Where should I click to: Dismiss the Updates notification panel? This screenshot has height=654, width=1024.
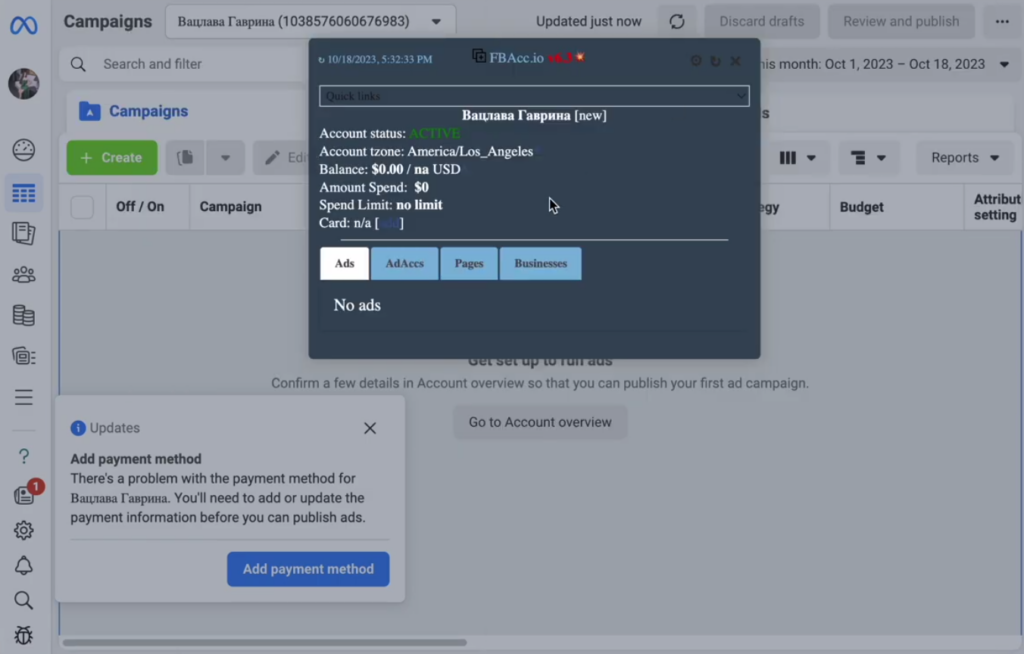click(x=370, y=428)
